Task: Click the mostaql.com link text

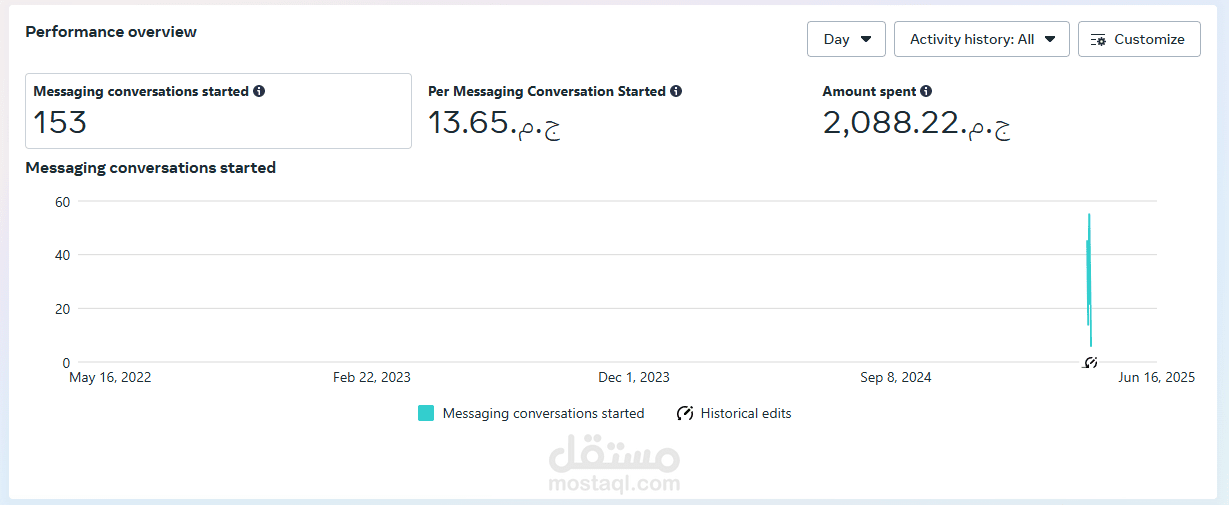Action: click(614, 485)
